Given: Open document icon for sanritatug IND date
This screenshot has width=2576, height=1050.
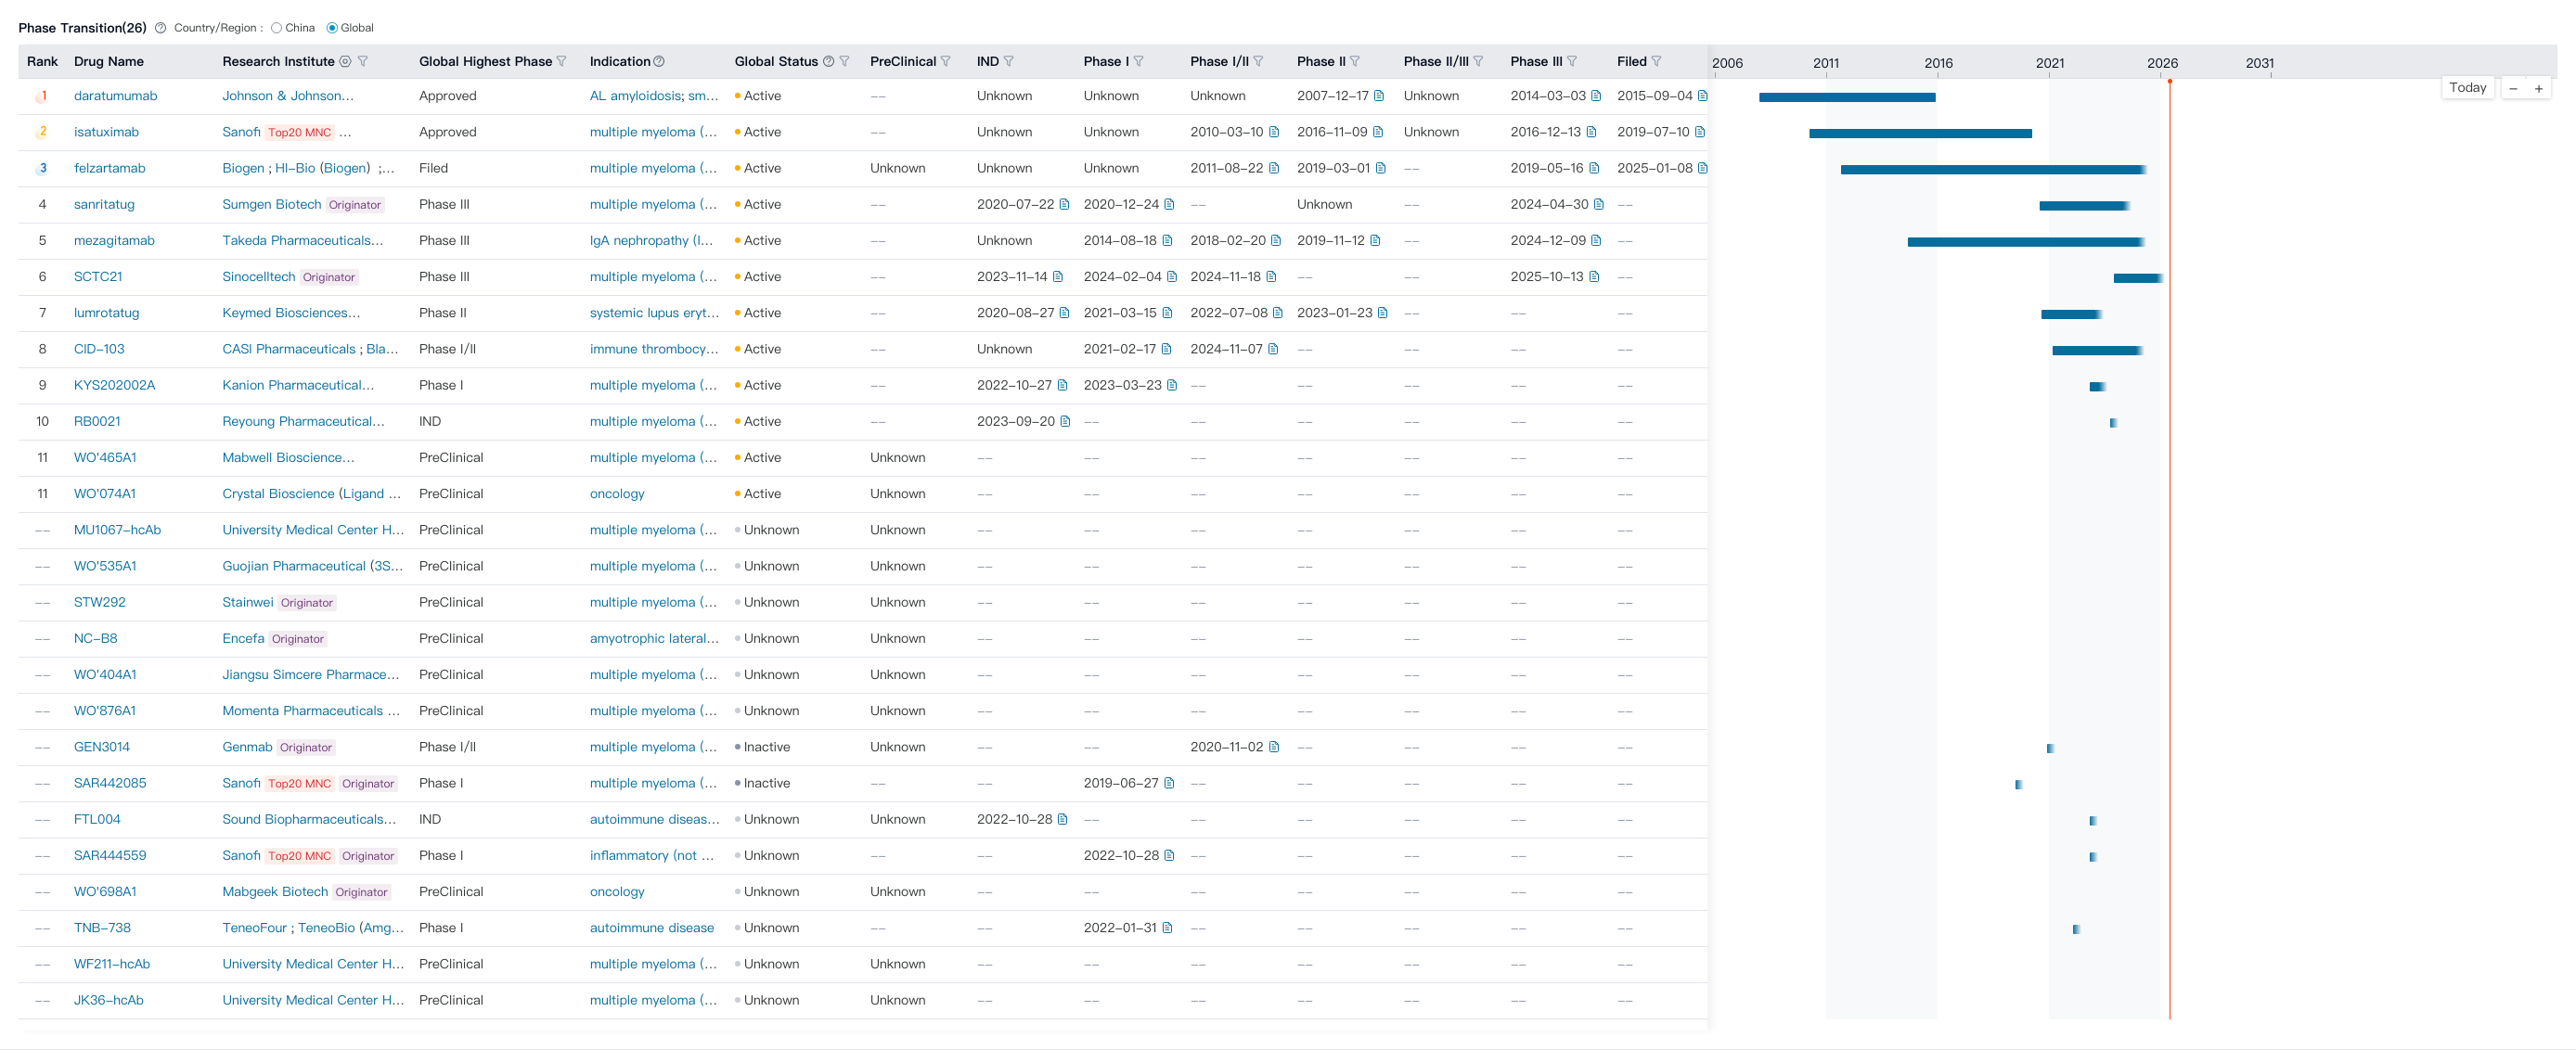Looking at the screenshot, I should click(x=1064, y=204).
